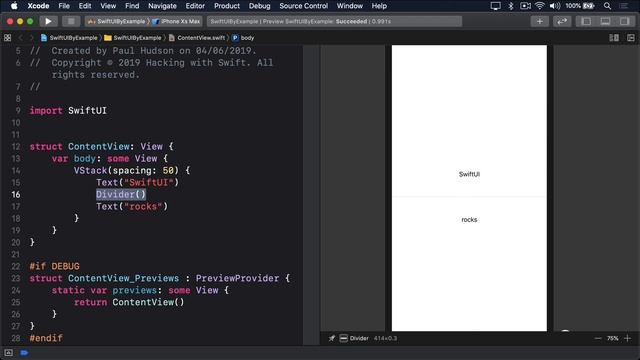
Task: Open the Apple menu
Action: [x=14, y=6]
